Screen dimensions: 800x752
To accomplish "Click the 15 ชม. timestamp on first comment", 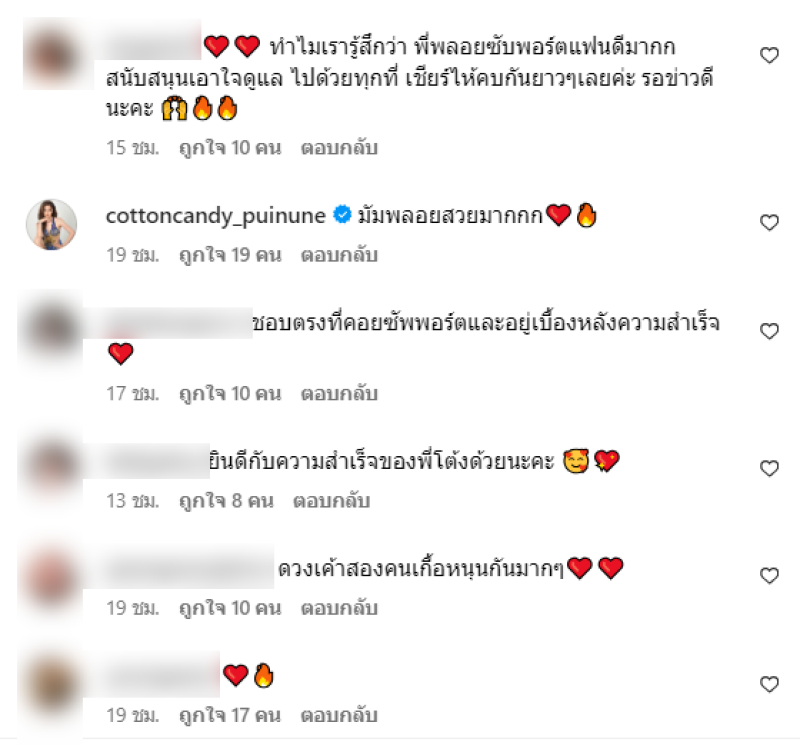I will click(133, 147).
